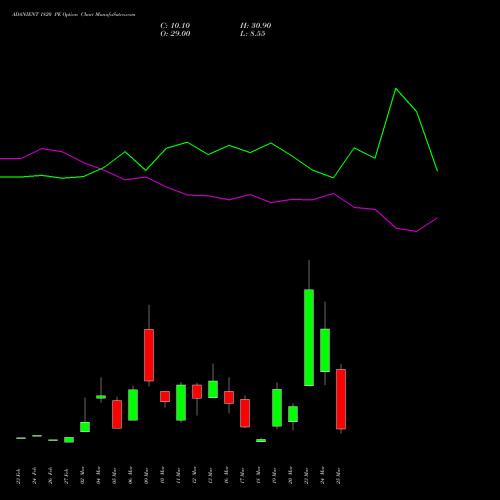The width and height of the screenshot is (500, 500).
Task: Click the magenta indicator line's lowest point
Action: (416, 231)
